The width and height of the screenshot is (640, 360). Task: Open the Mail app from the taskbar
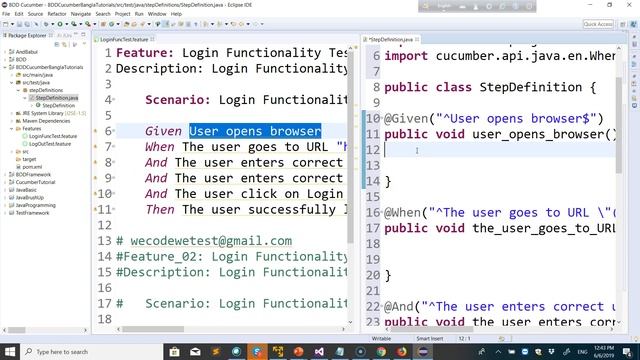pos(195,351)
